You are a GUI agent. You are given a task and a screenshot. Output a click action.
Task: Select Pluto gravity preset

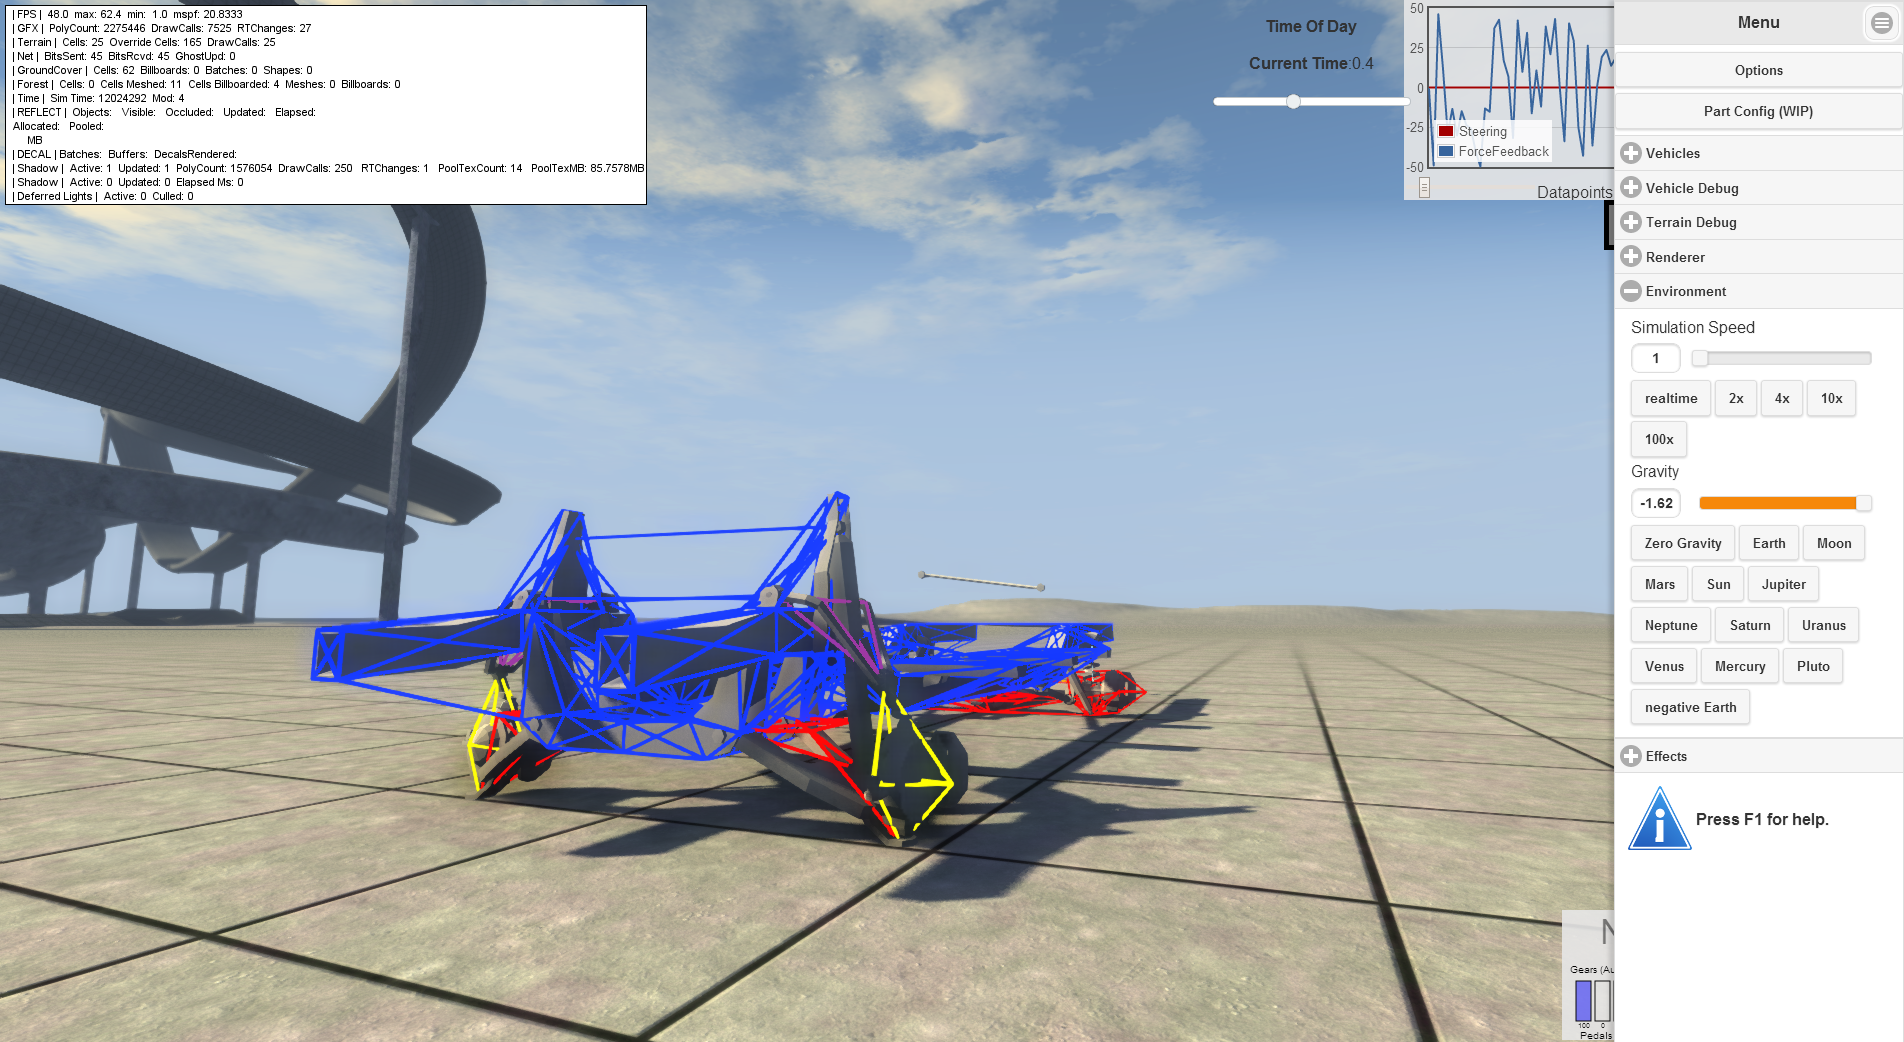point(1813,666)
